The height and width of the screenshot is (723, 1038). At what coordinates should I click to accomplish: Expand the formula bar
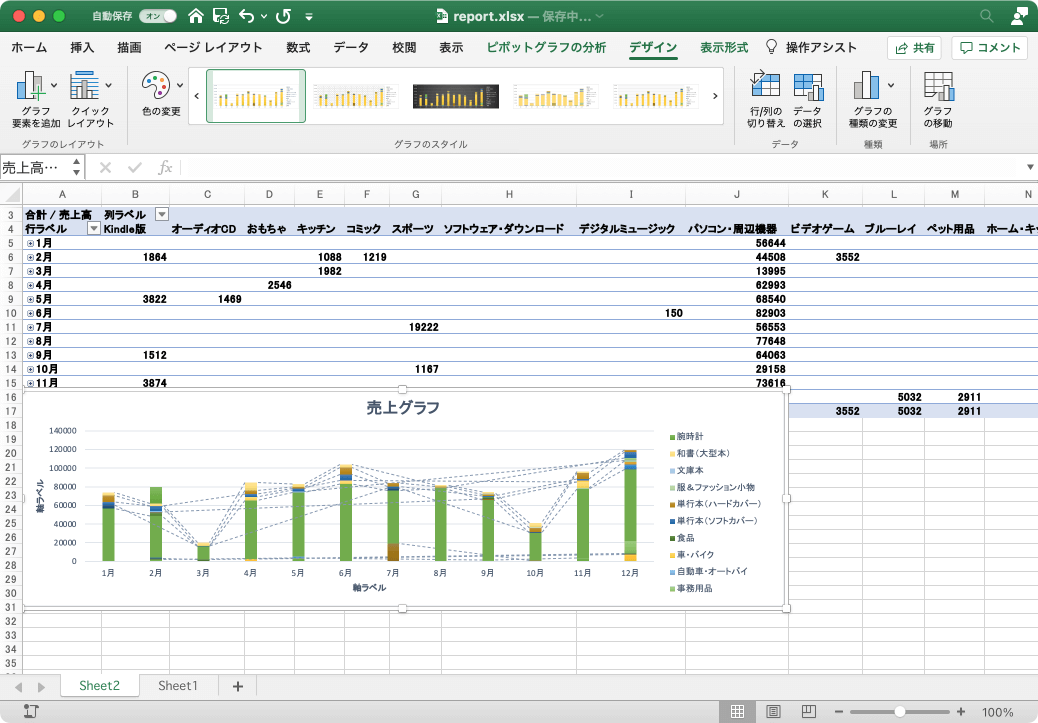1030,167
